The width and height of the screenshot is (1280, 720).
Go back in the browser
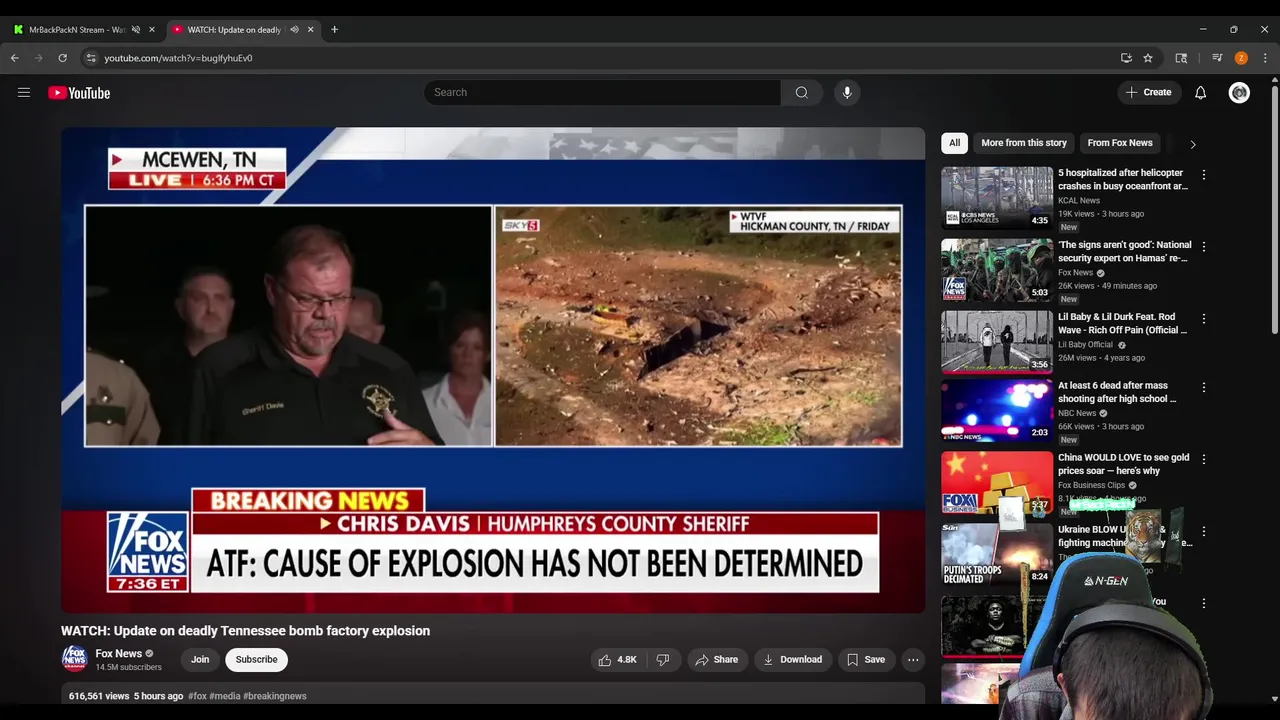tap(15, 58)
